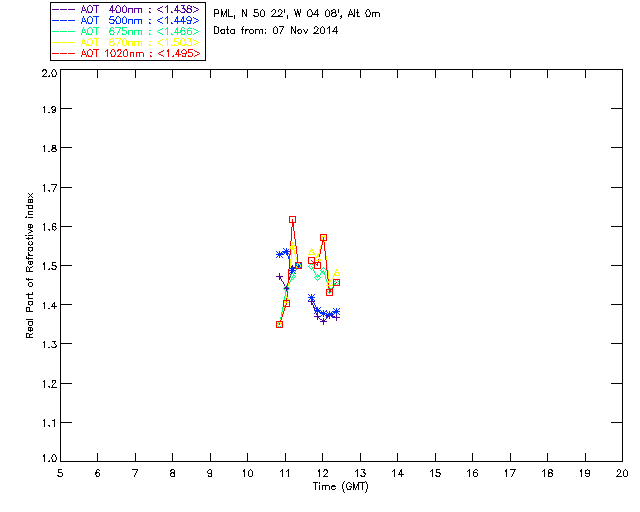Click the 2.0 tick label on y-axis
The image size is (640, 512).
pyautogui.click(x=49, y=73)
